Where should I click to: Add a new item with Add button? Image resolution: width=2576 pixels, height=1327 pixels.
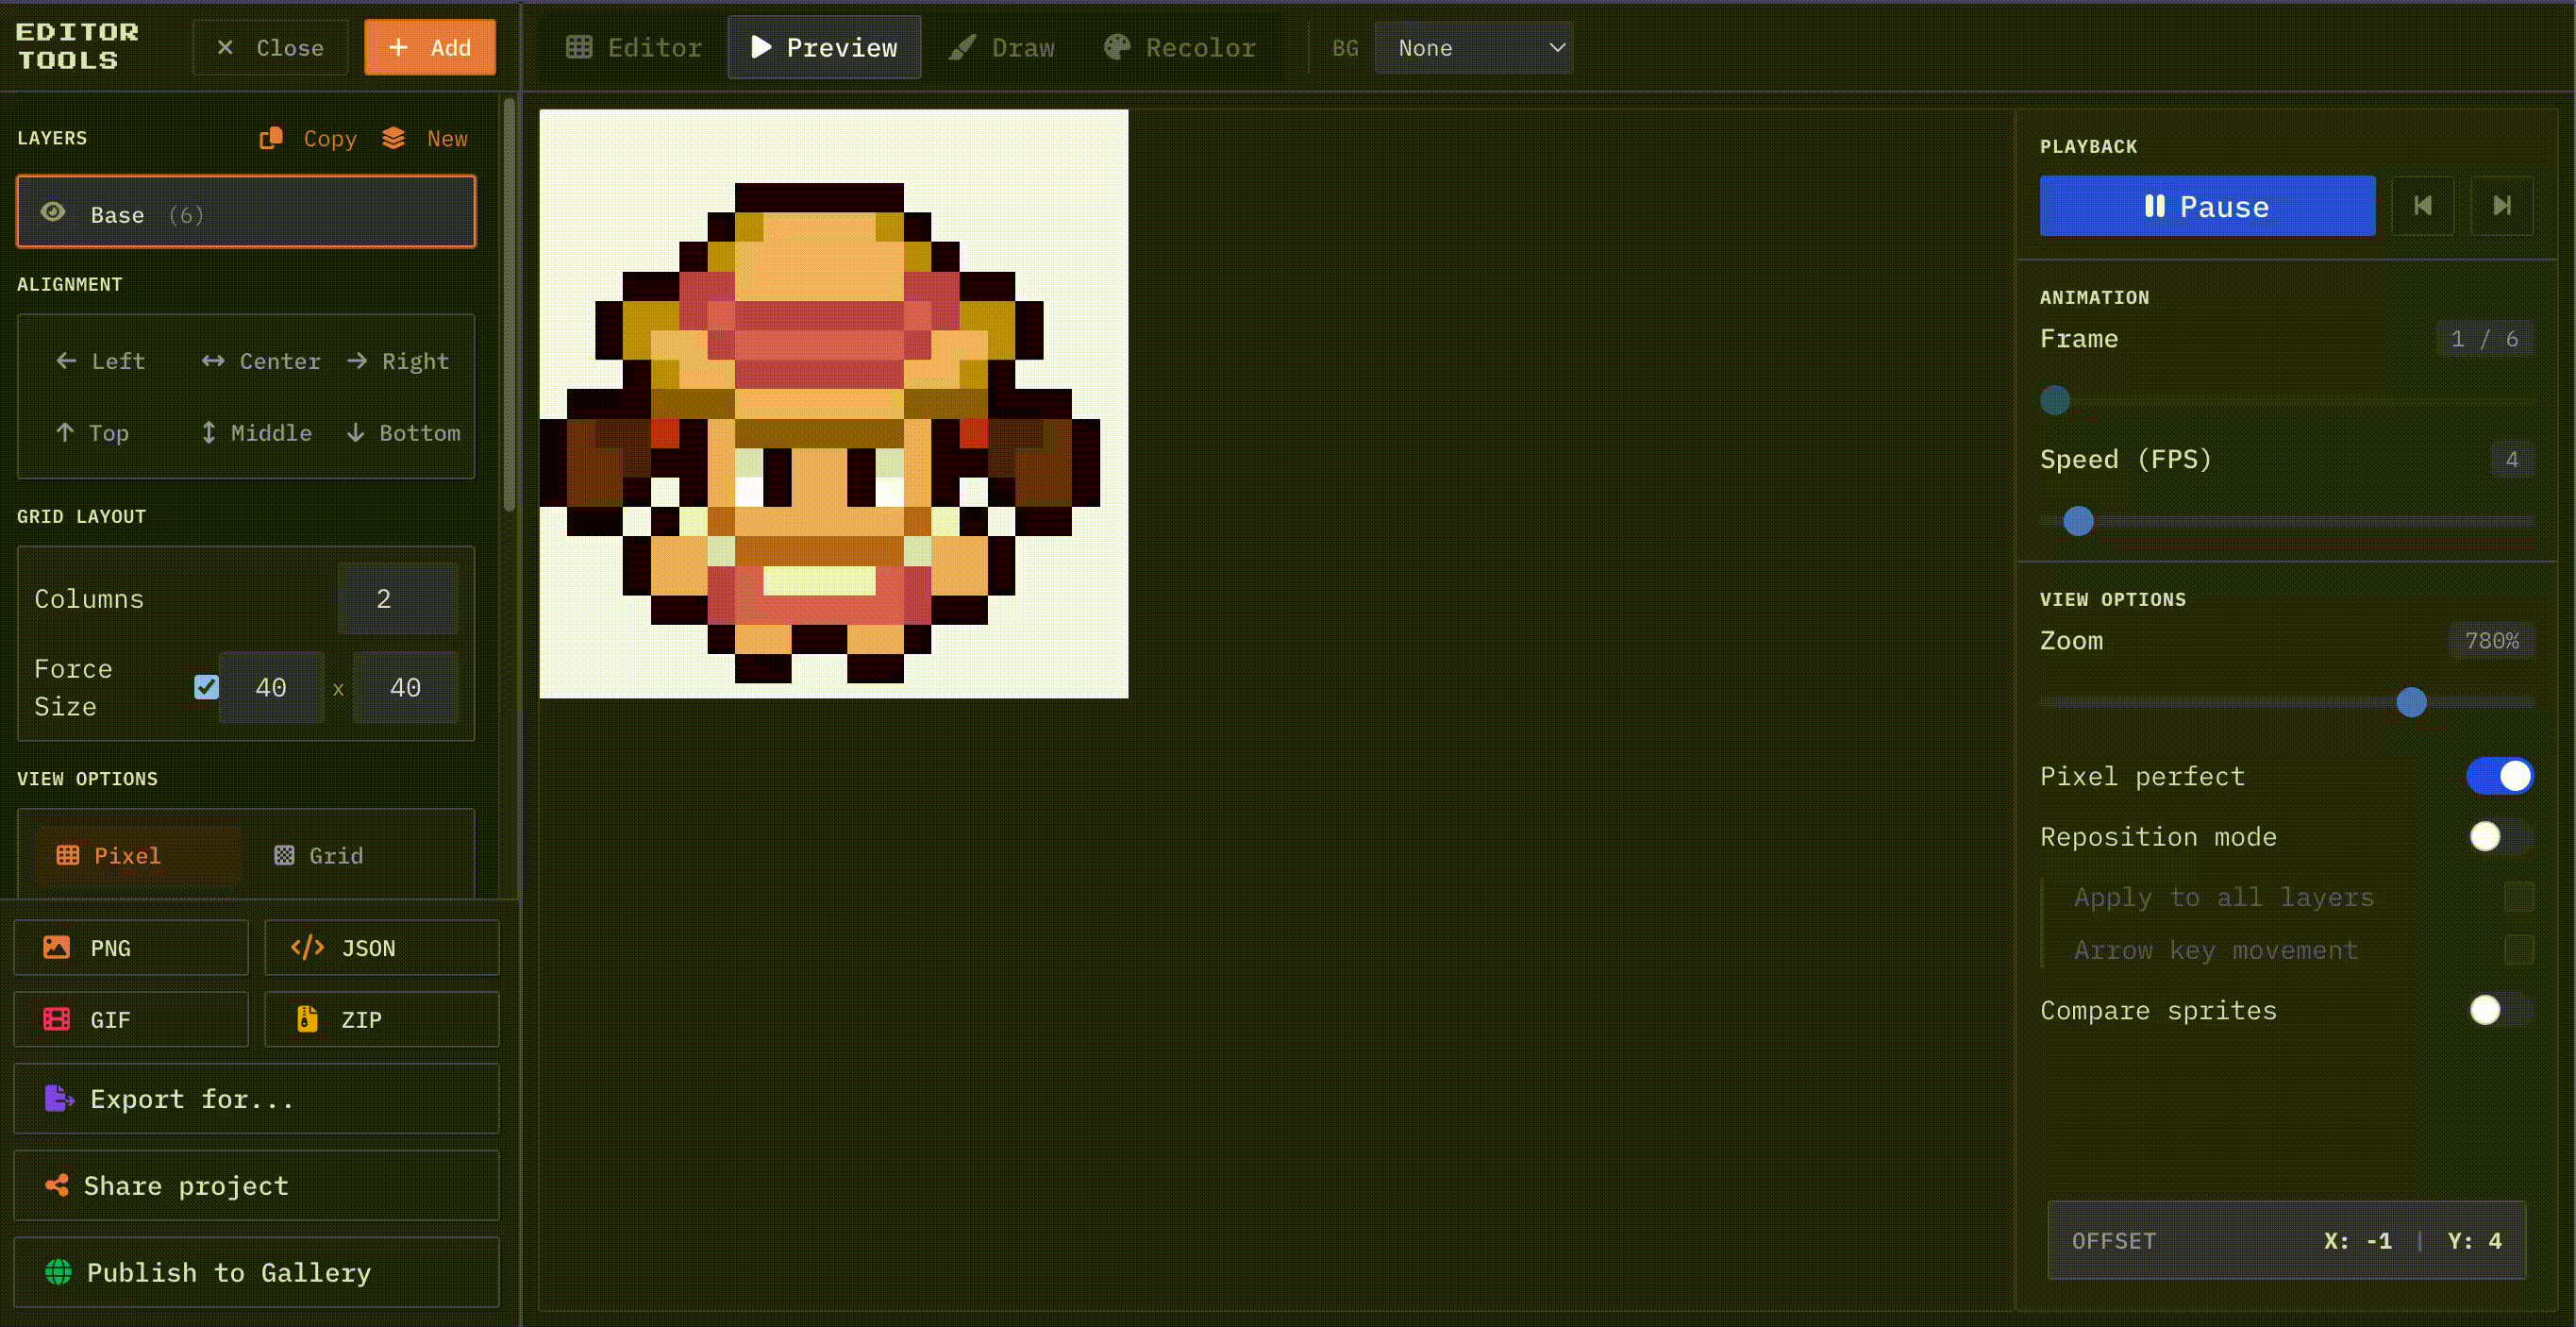430,47
